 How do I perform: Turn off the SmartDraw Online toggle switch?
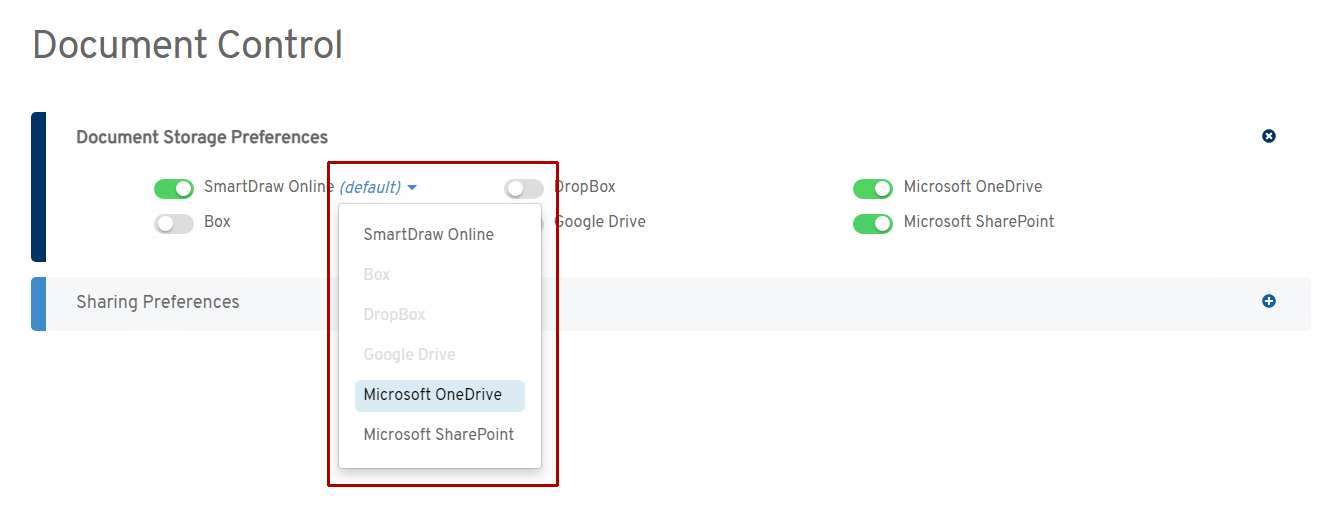point(174,188)
